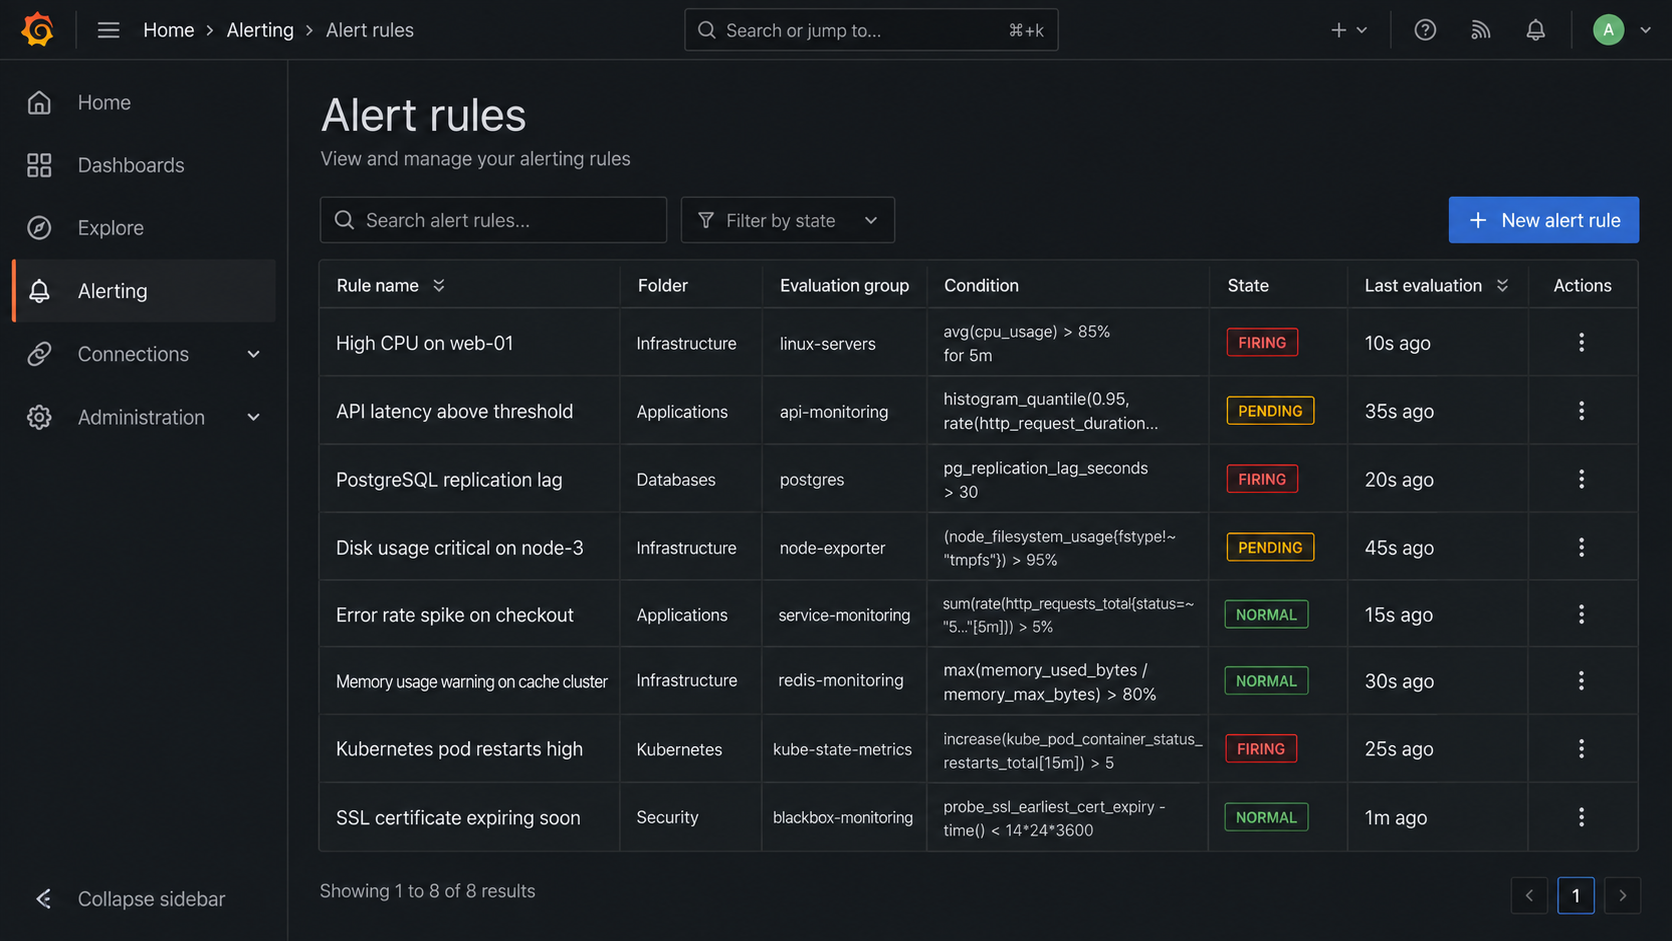Open the notifications bell in top bar
Viewport: 1672px width, 941px height.
pos(1535,30)
